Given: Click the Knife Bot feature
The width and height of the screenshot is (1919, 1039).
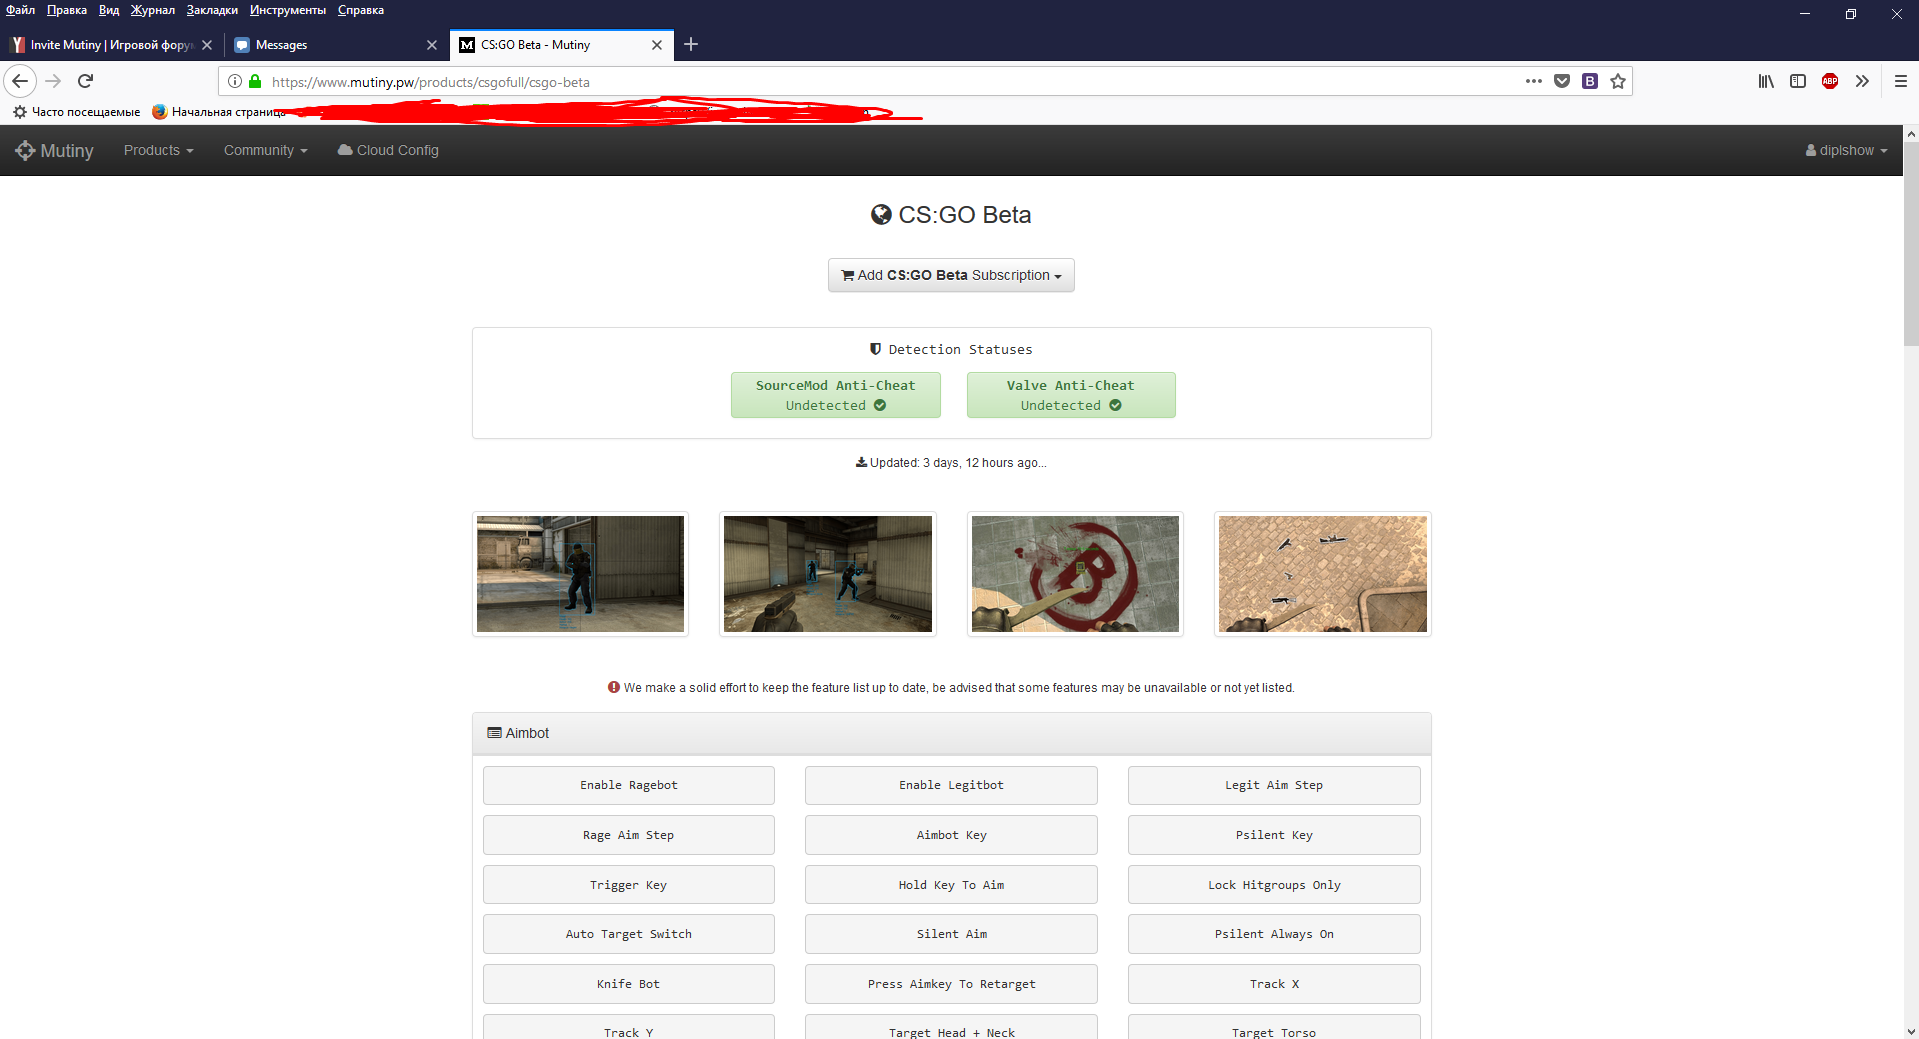Looking at the screenshot, I should click(x=629, y=984).
